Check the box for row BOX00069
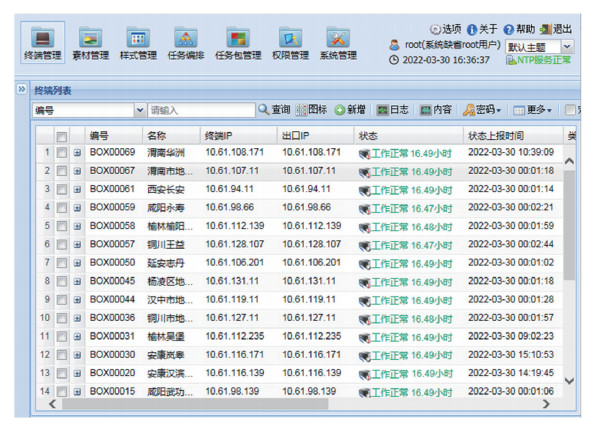Image resolution: width=606 pixels, height=427 pixels. (61, 153)
